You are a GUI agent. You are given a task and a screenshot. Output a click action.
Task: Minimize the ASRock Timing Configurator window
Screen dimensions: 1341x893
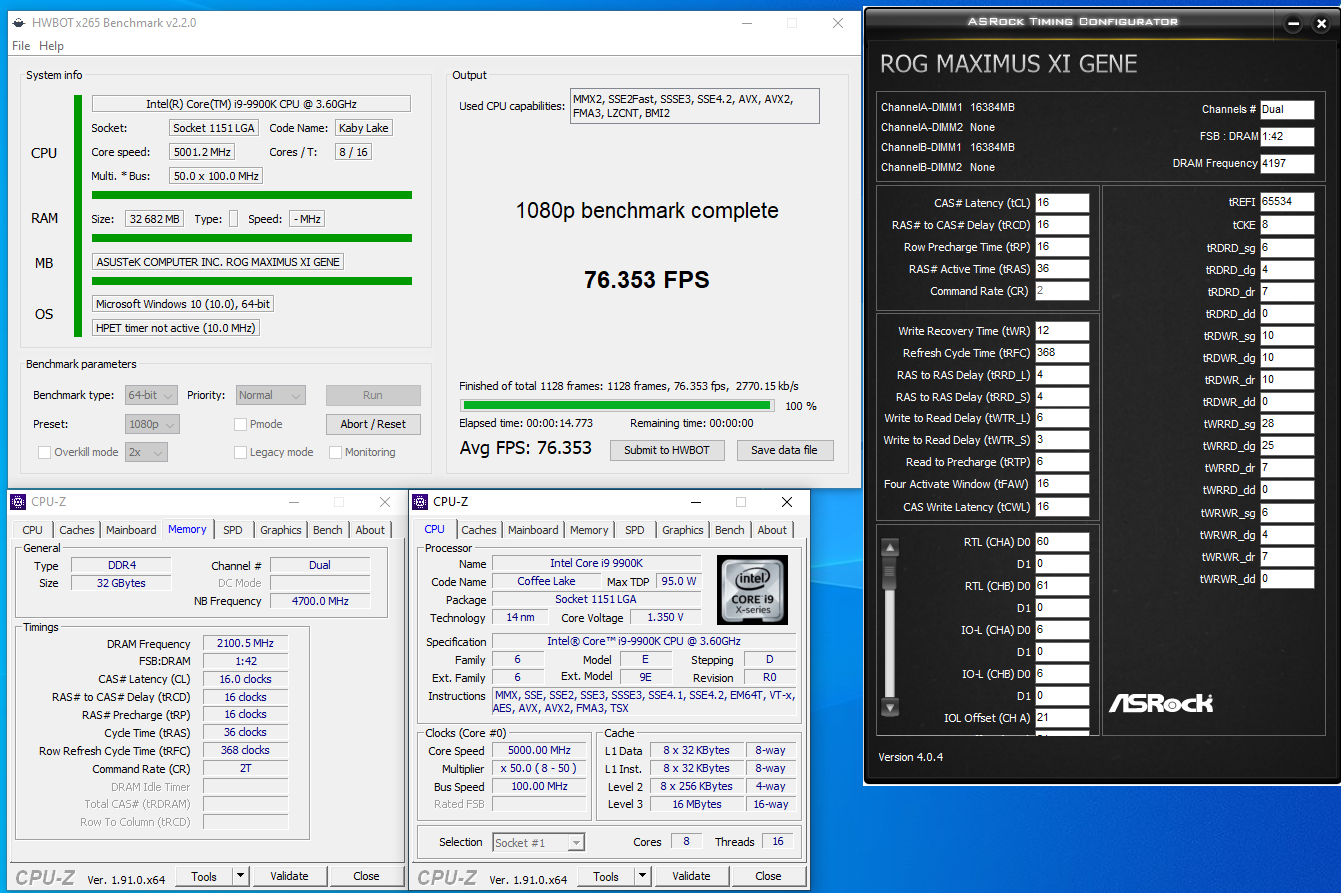click(x=1295, y=23)
